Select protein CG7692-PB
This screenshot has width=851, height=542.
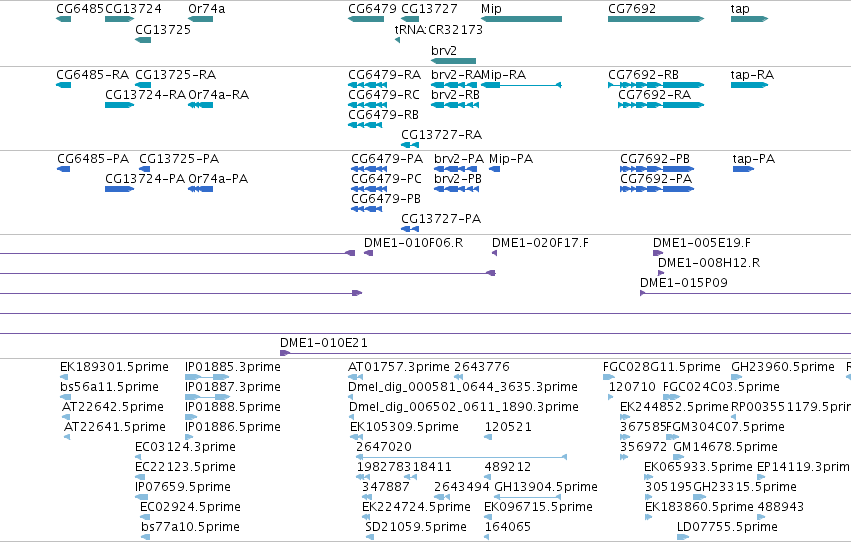(x=657, y=169)
